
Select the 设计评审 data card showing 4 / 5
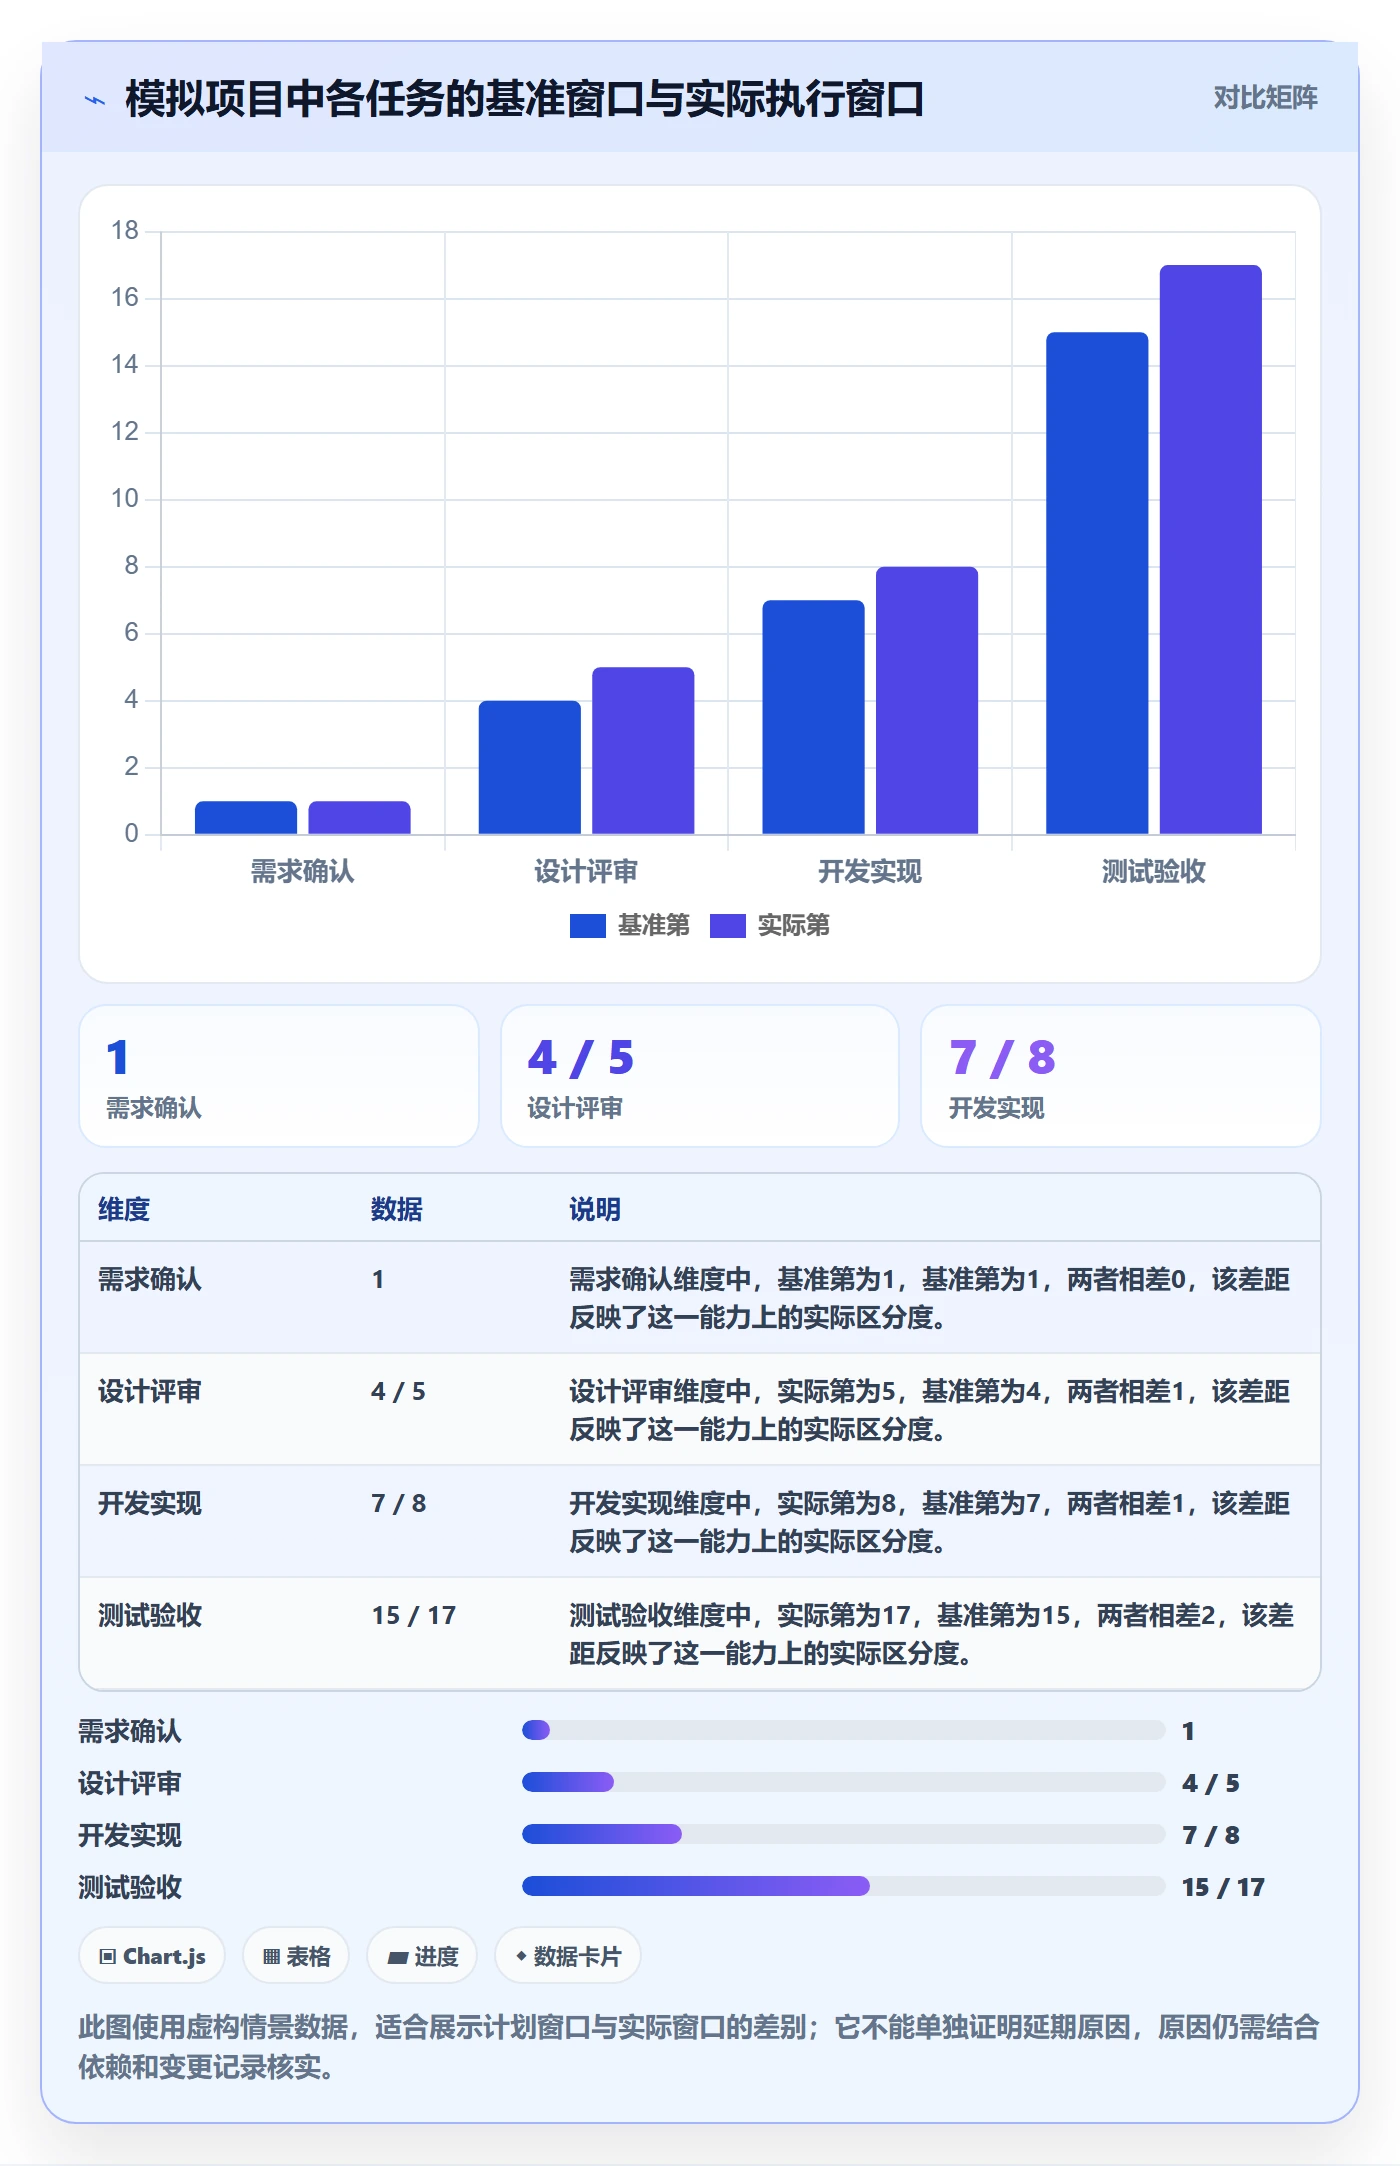coord(700,1076)
